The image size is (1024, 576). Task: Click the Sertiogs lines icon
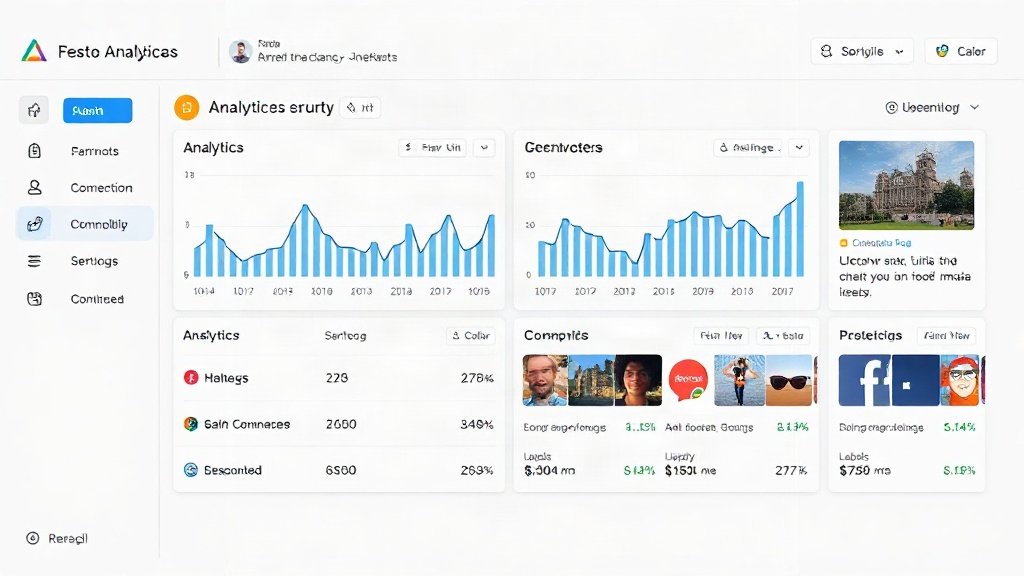[35, 261]
